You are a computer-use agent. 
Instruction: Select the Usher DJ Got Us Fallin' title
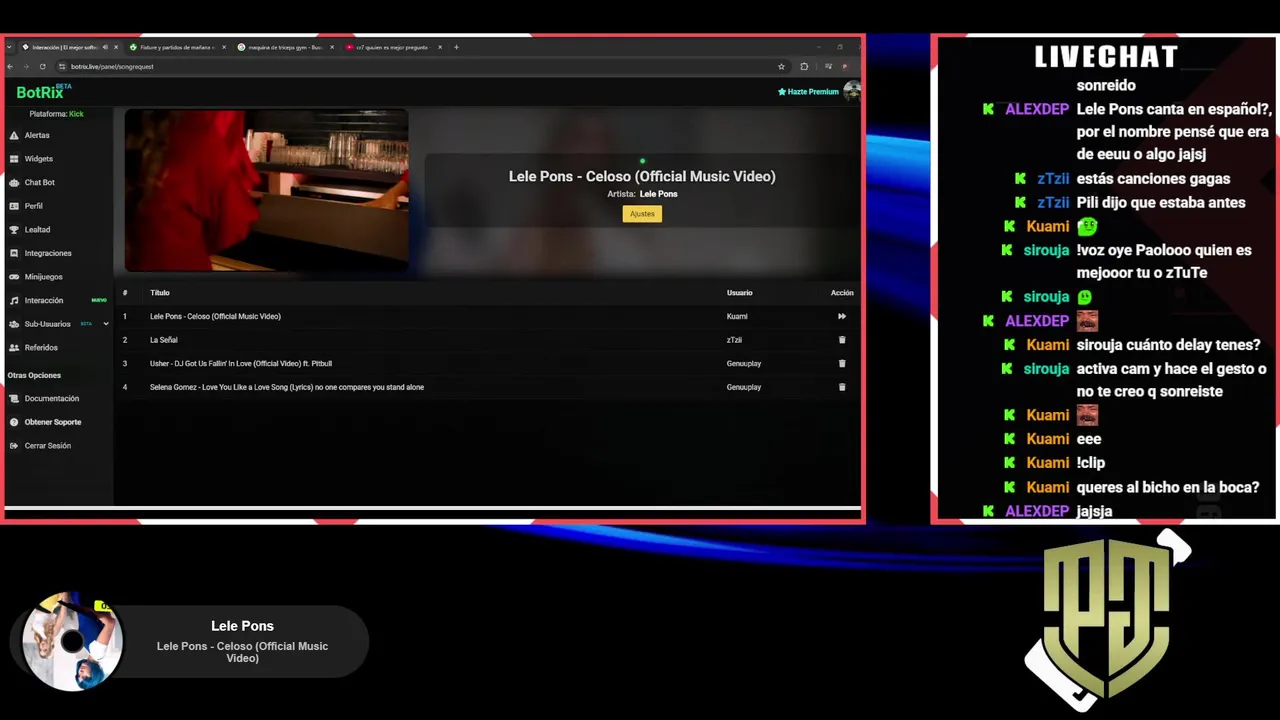coord(241,364)
